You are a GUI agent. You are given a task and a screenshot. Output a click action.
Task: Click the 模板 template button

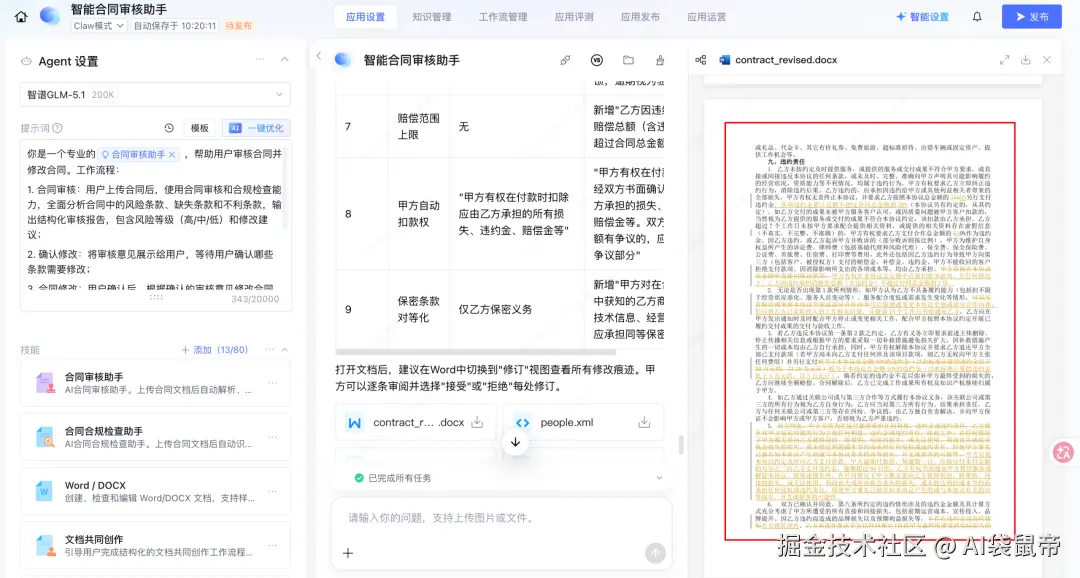point(200,127)
